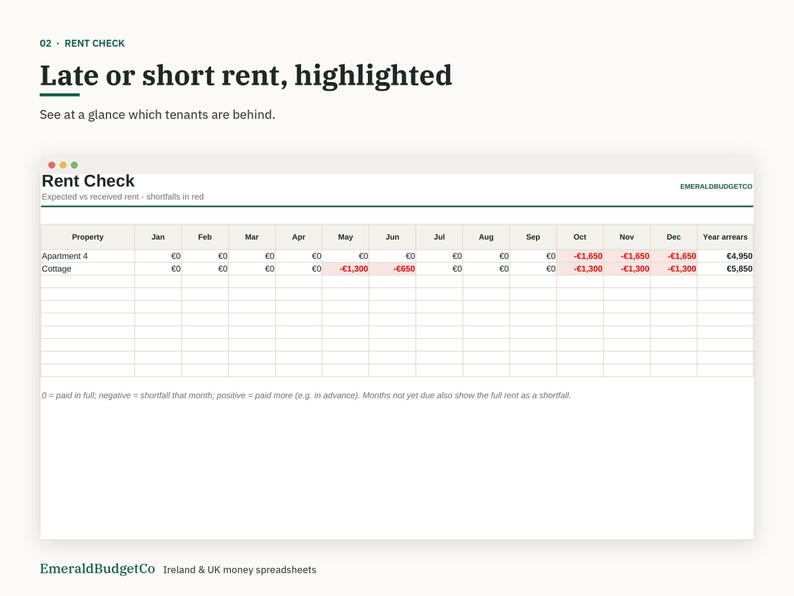This screenshot has width=794, height=596.
Task: Click Cottage October shortfall -€1,300
Action: coord(580,269)
